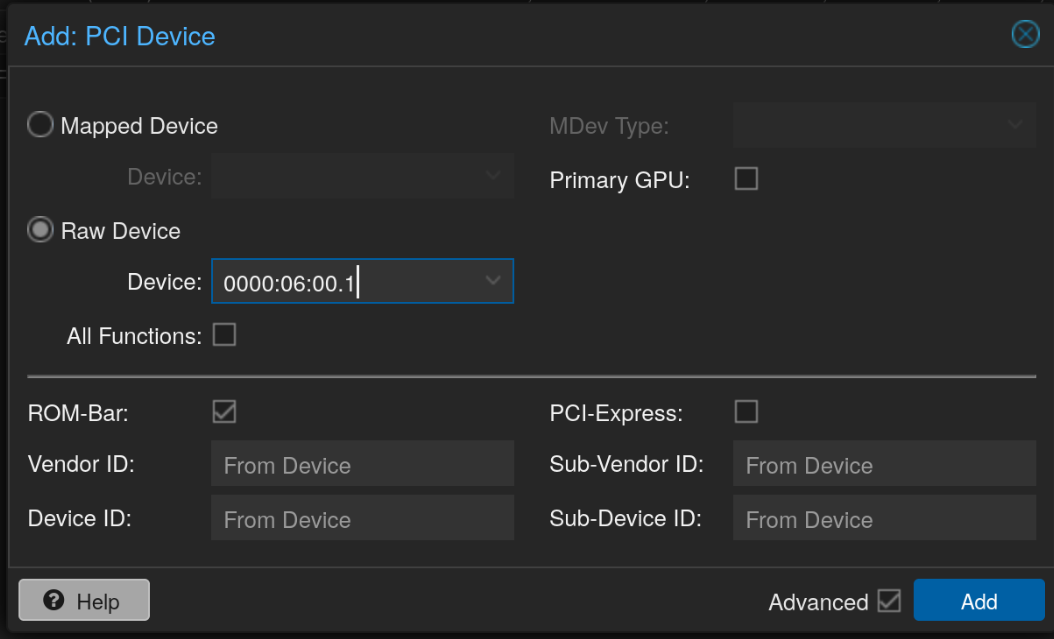Disable the ROM-Bar checkbox
Viewport: 1054px width, 639px height.
[224, 411]
